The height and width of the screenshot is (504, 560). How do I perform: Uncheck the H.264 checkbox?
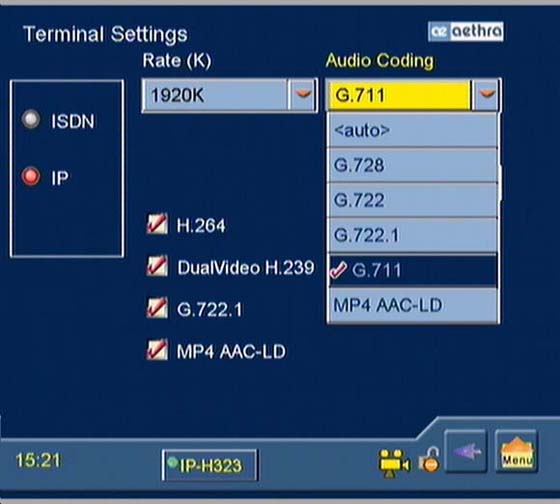157,224
